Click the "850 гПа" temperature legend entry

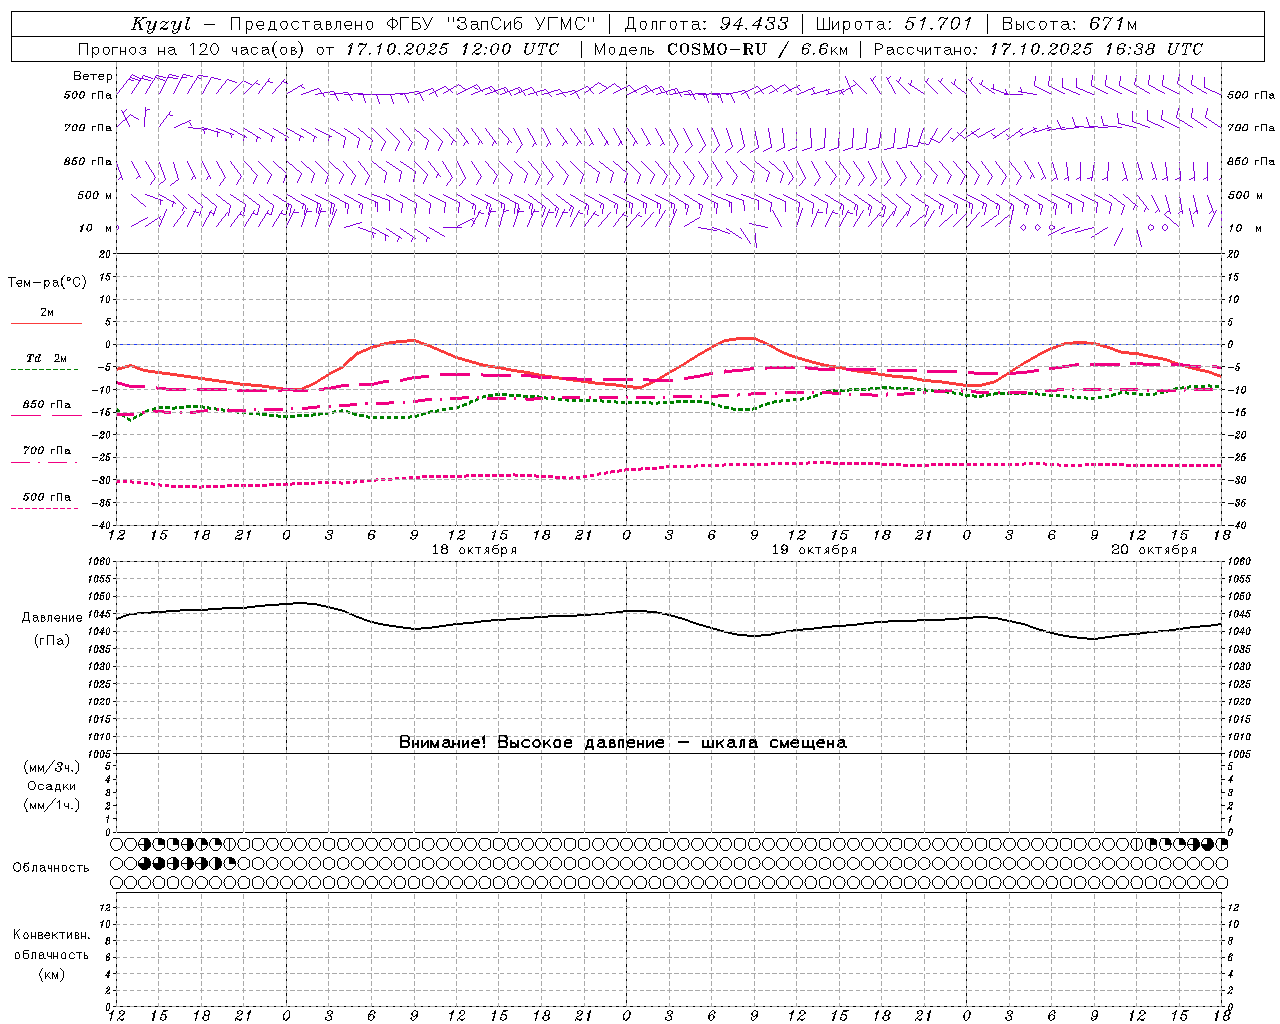[x=47, y=405]
